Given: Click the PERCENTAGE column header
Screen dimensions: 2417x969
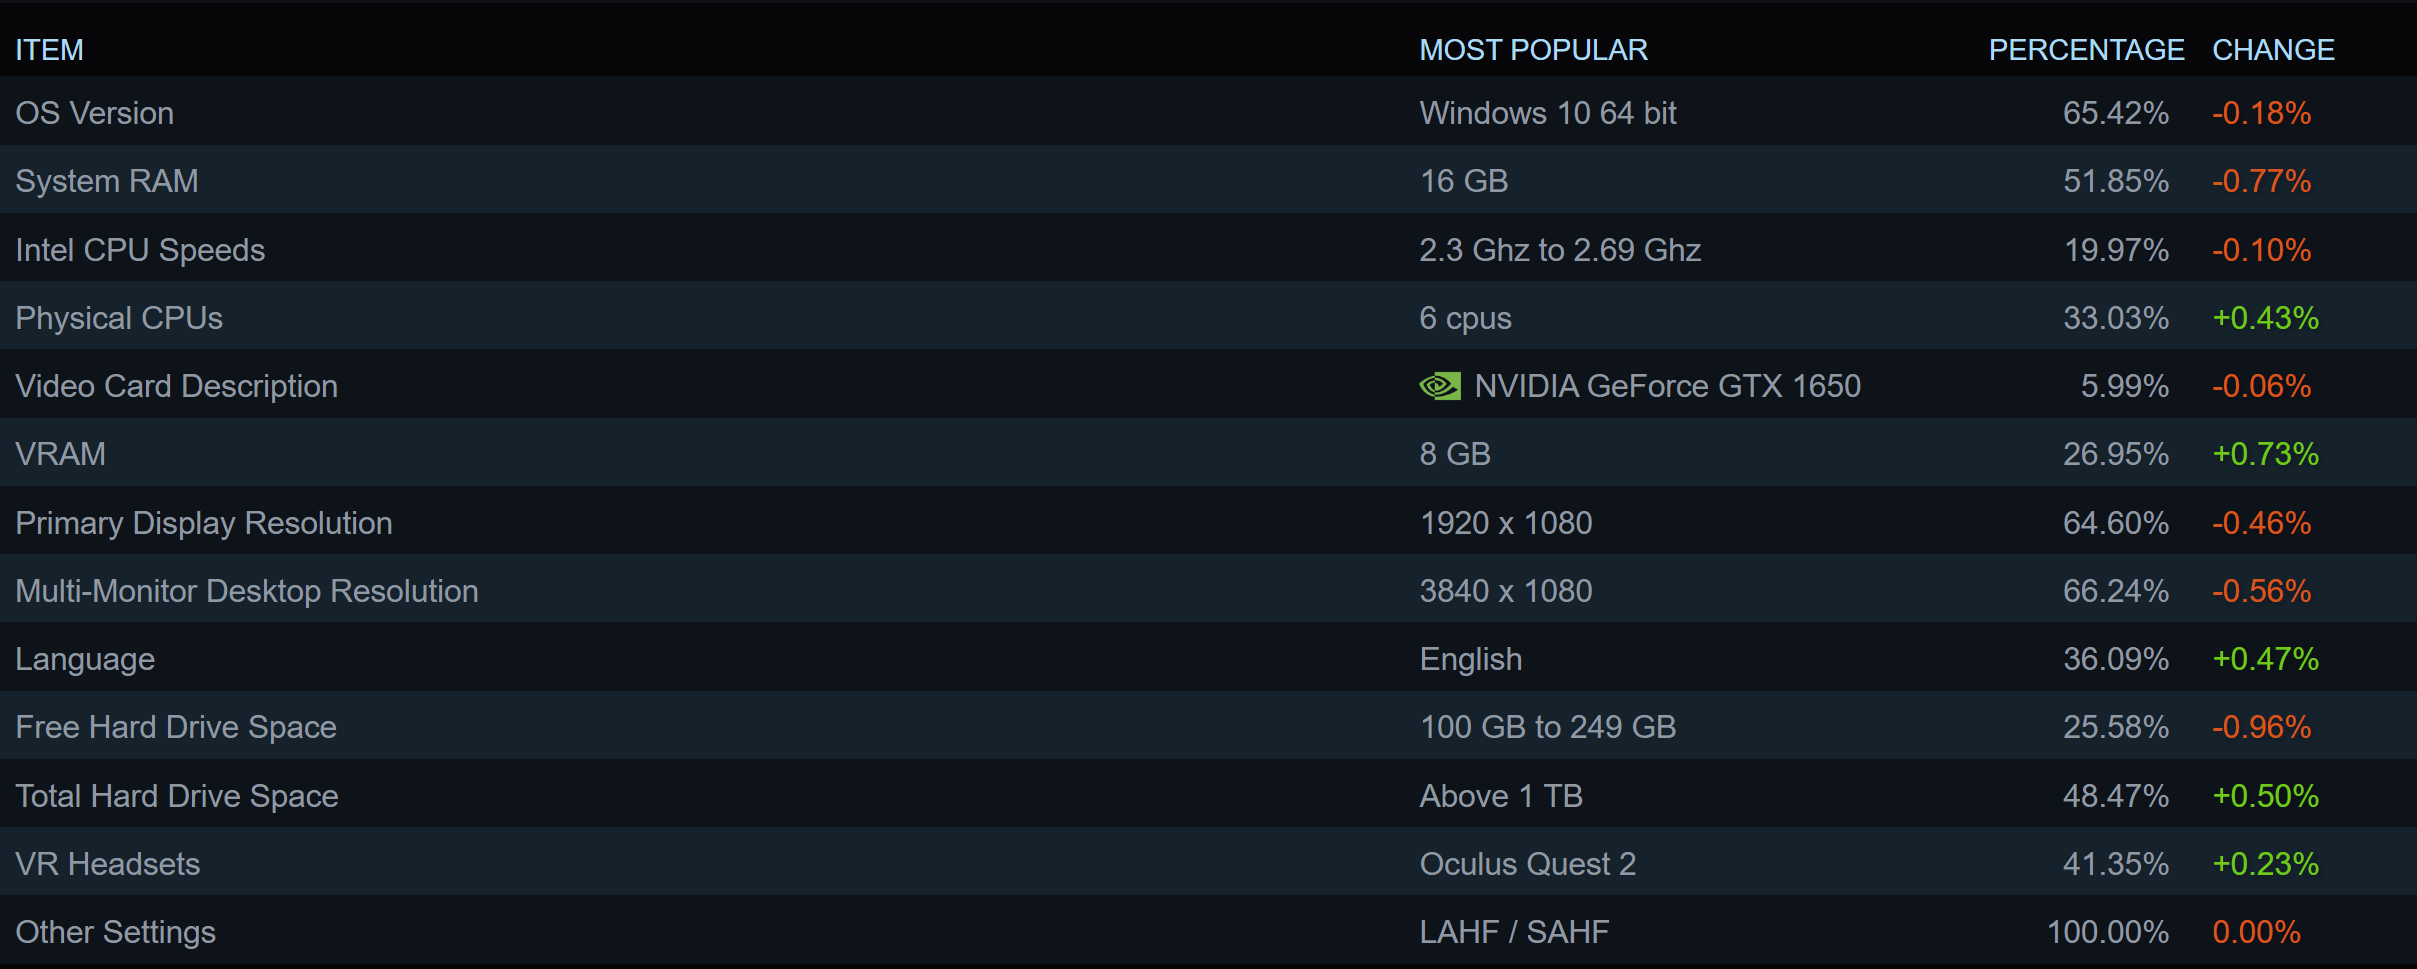Looking at the screenshot, I should [x=2086, y=50].
